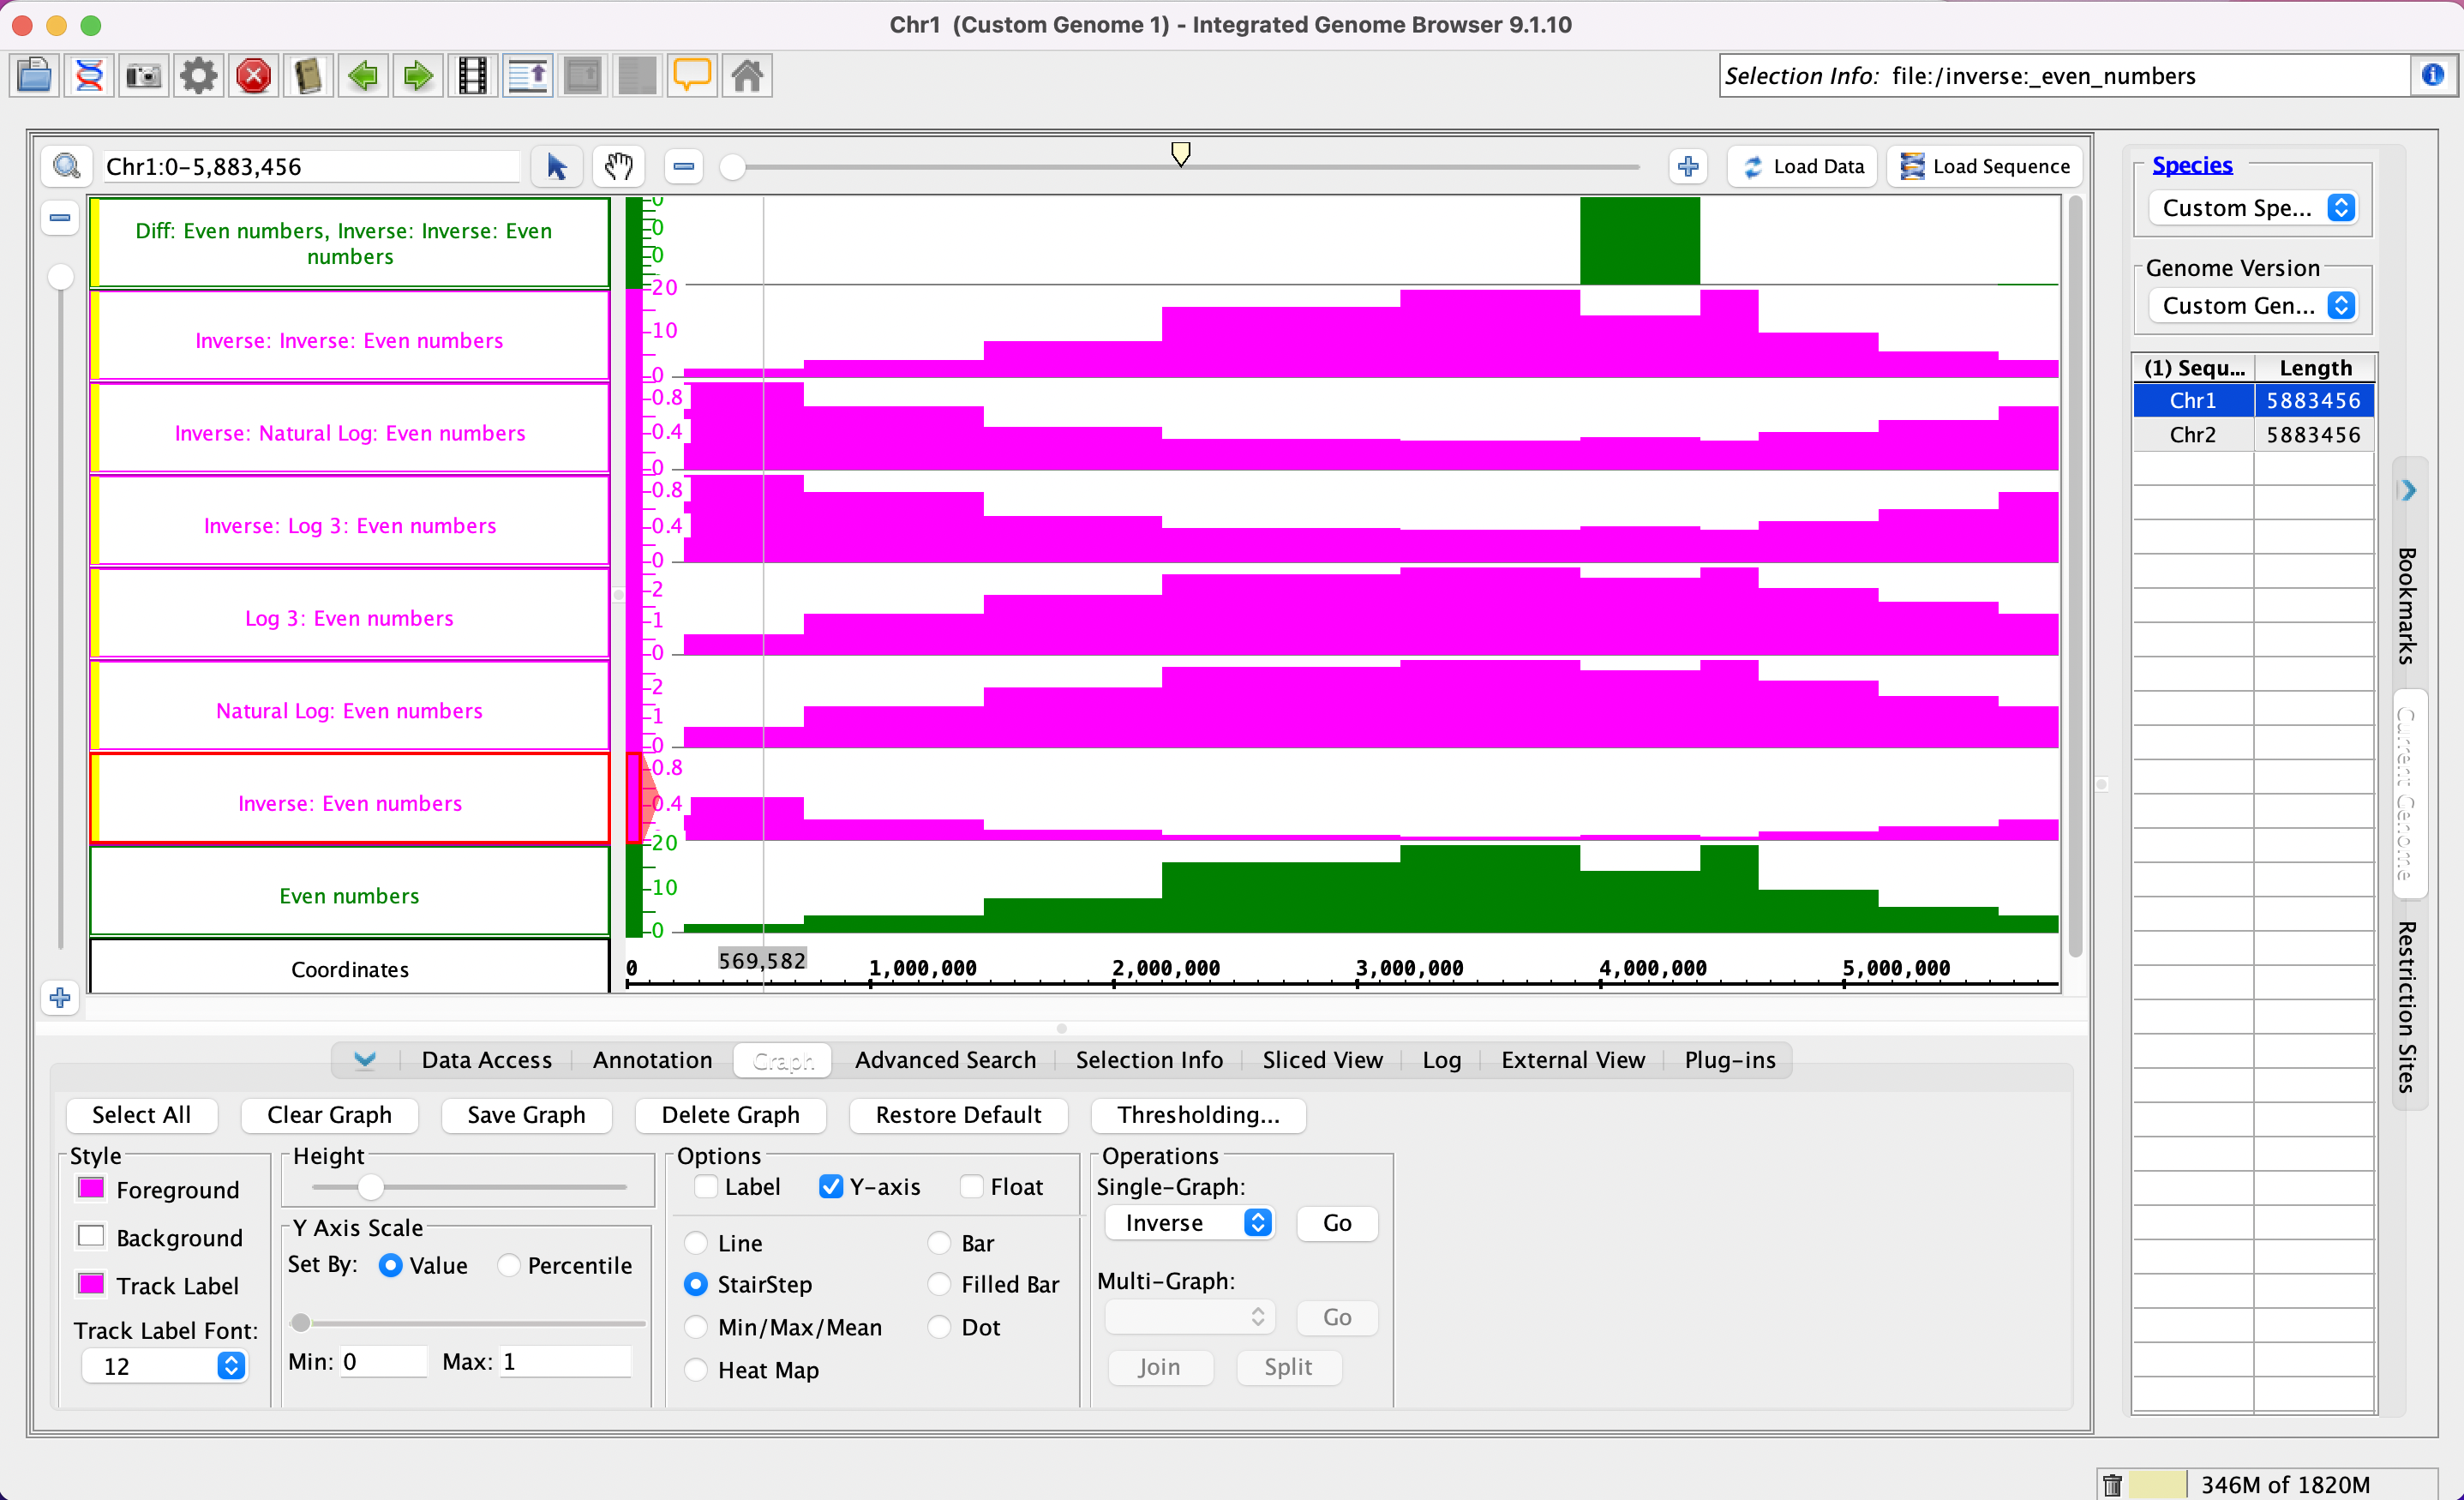Open the Sliced View tab
Screen dimensions: 2464x1500
[x=1321, y=1060]
